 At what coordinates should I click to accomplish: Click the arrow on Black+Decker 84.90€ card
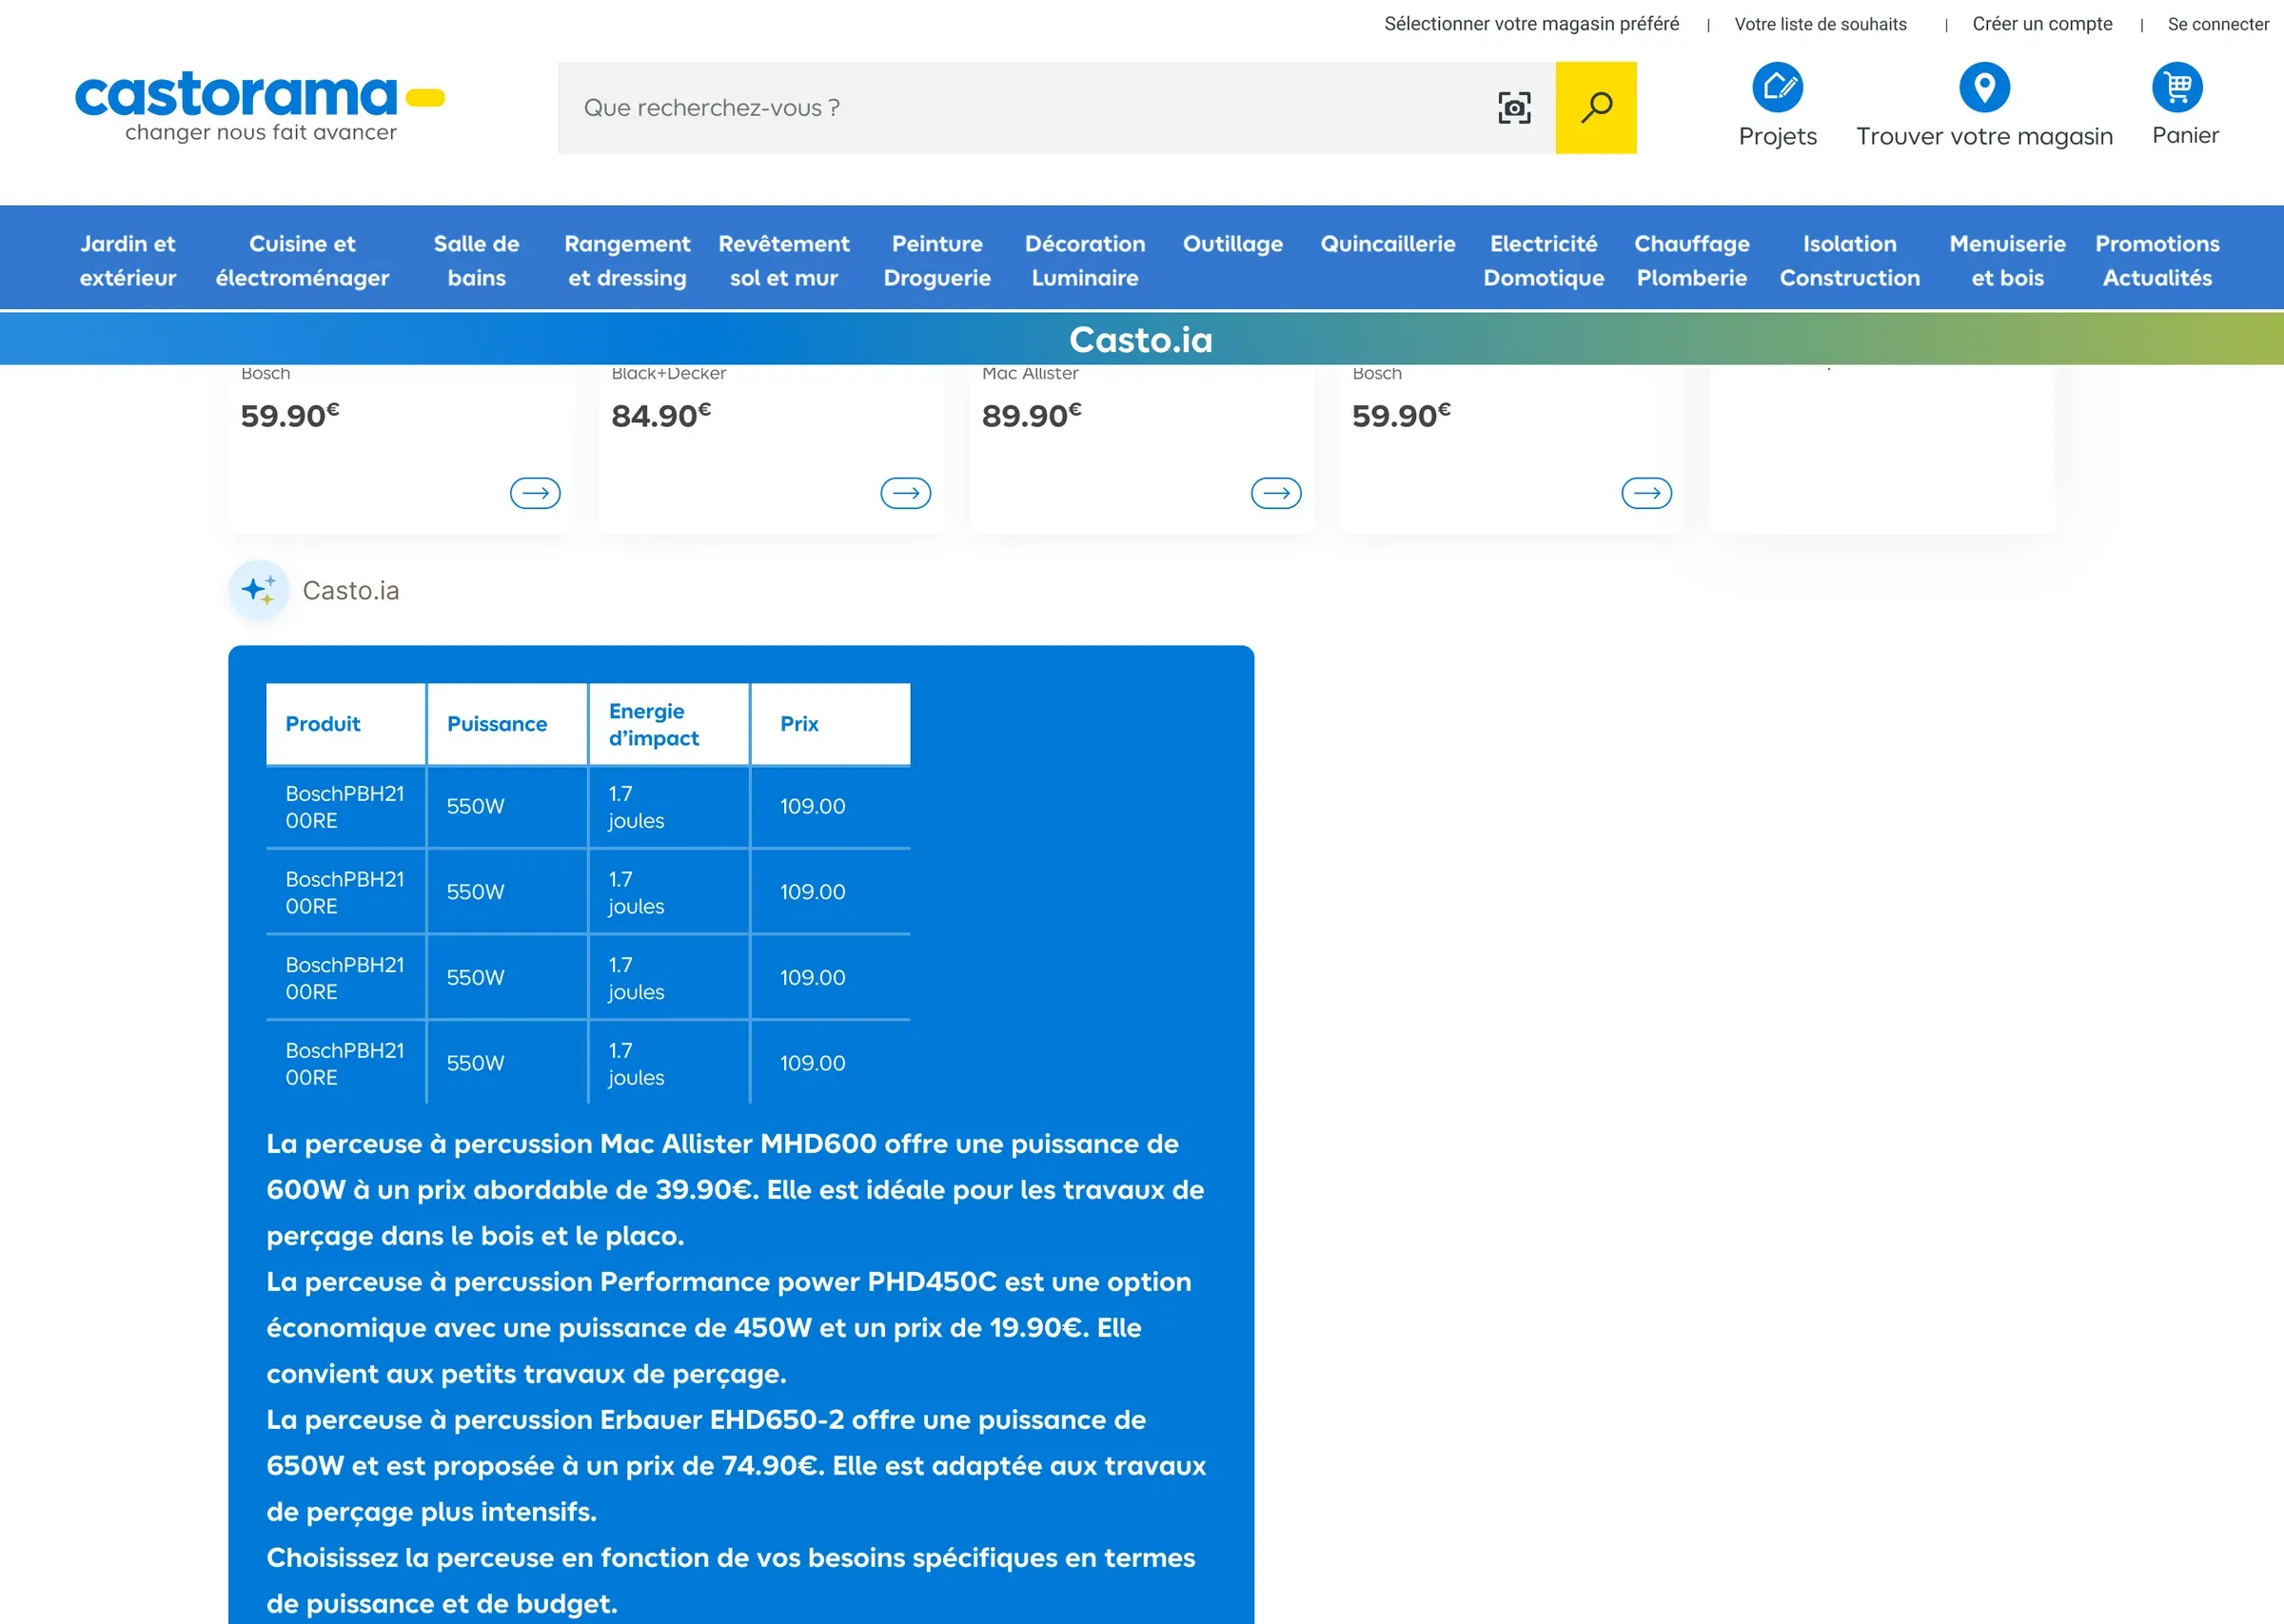906,493
